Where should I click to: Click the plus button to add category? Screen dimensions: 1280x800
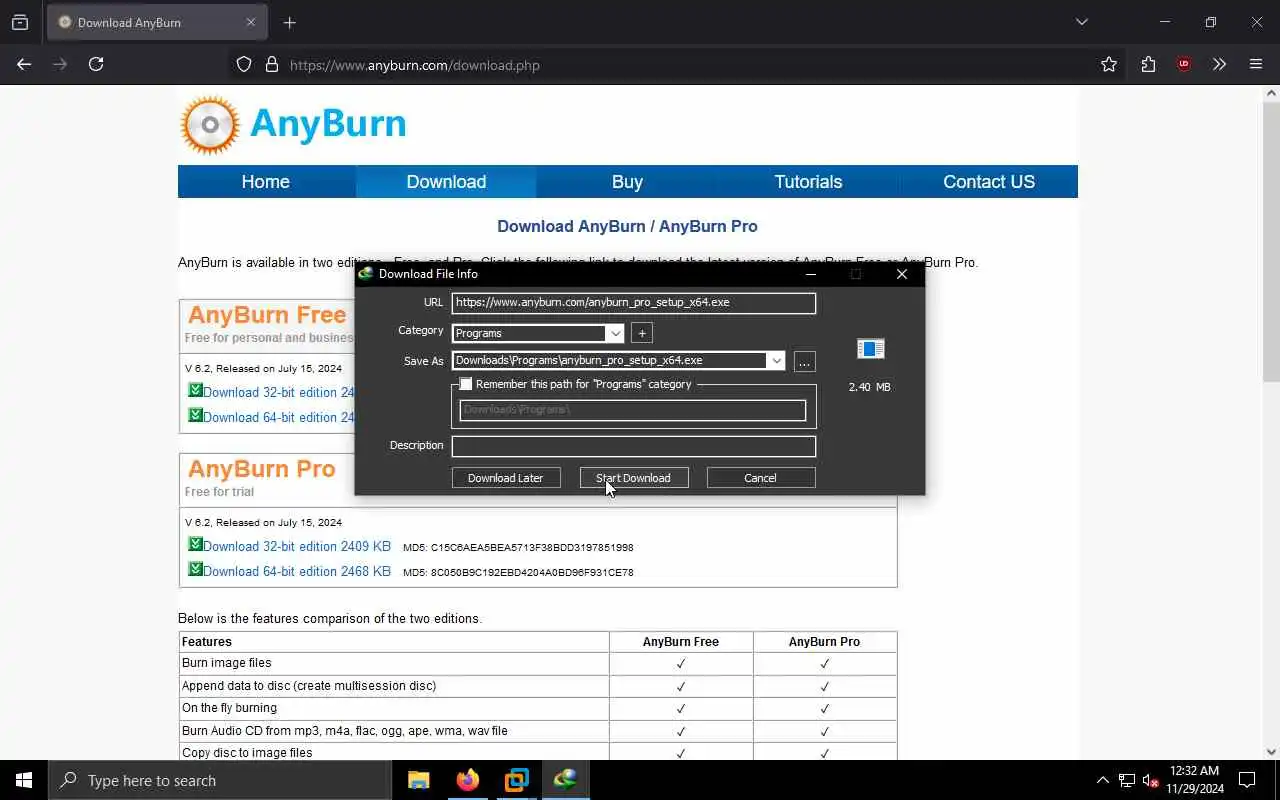(x=642, y=333)
